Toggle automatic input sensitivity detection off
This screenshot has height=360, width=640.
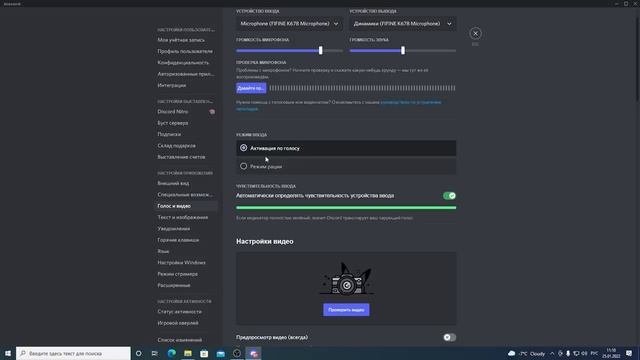(449, 196)
